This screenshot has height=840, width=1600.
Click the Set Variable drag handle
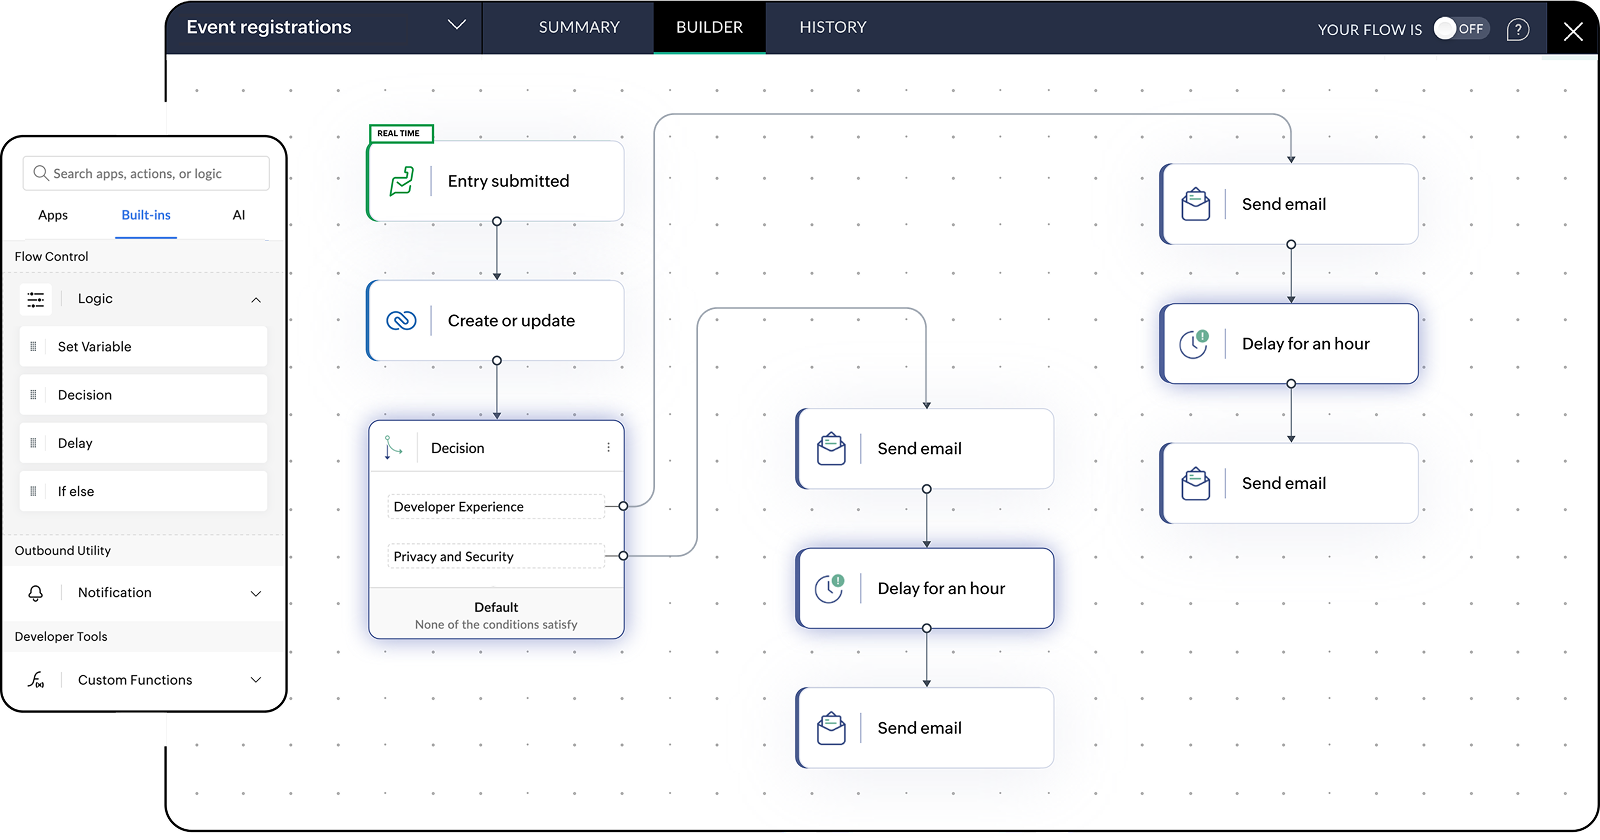pyautogui.click(x=33, y=347)
